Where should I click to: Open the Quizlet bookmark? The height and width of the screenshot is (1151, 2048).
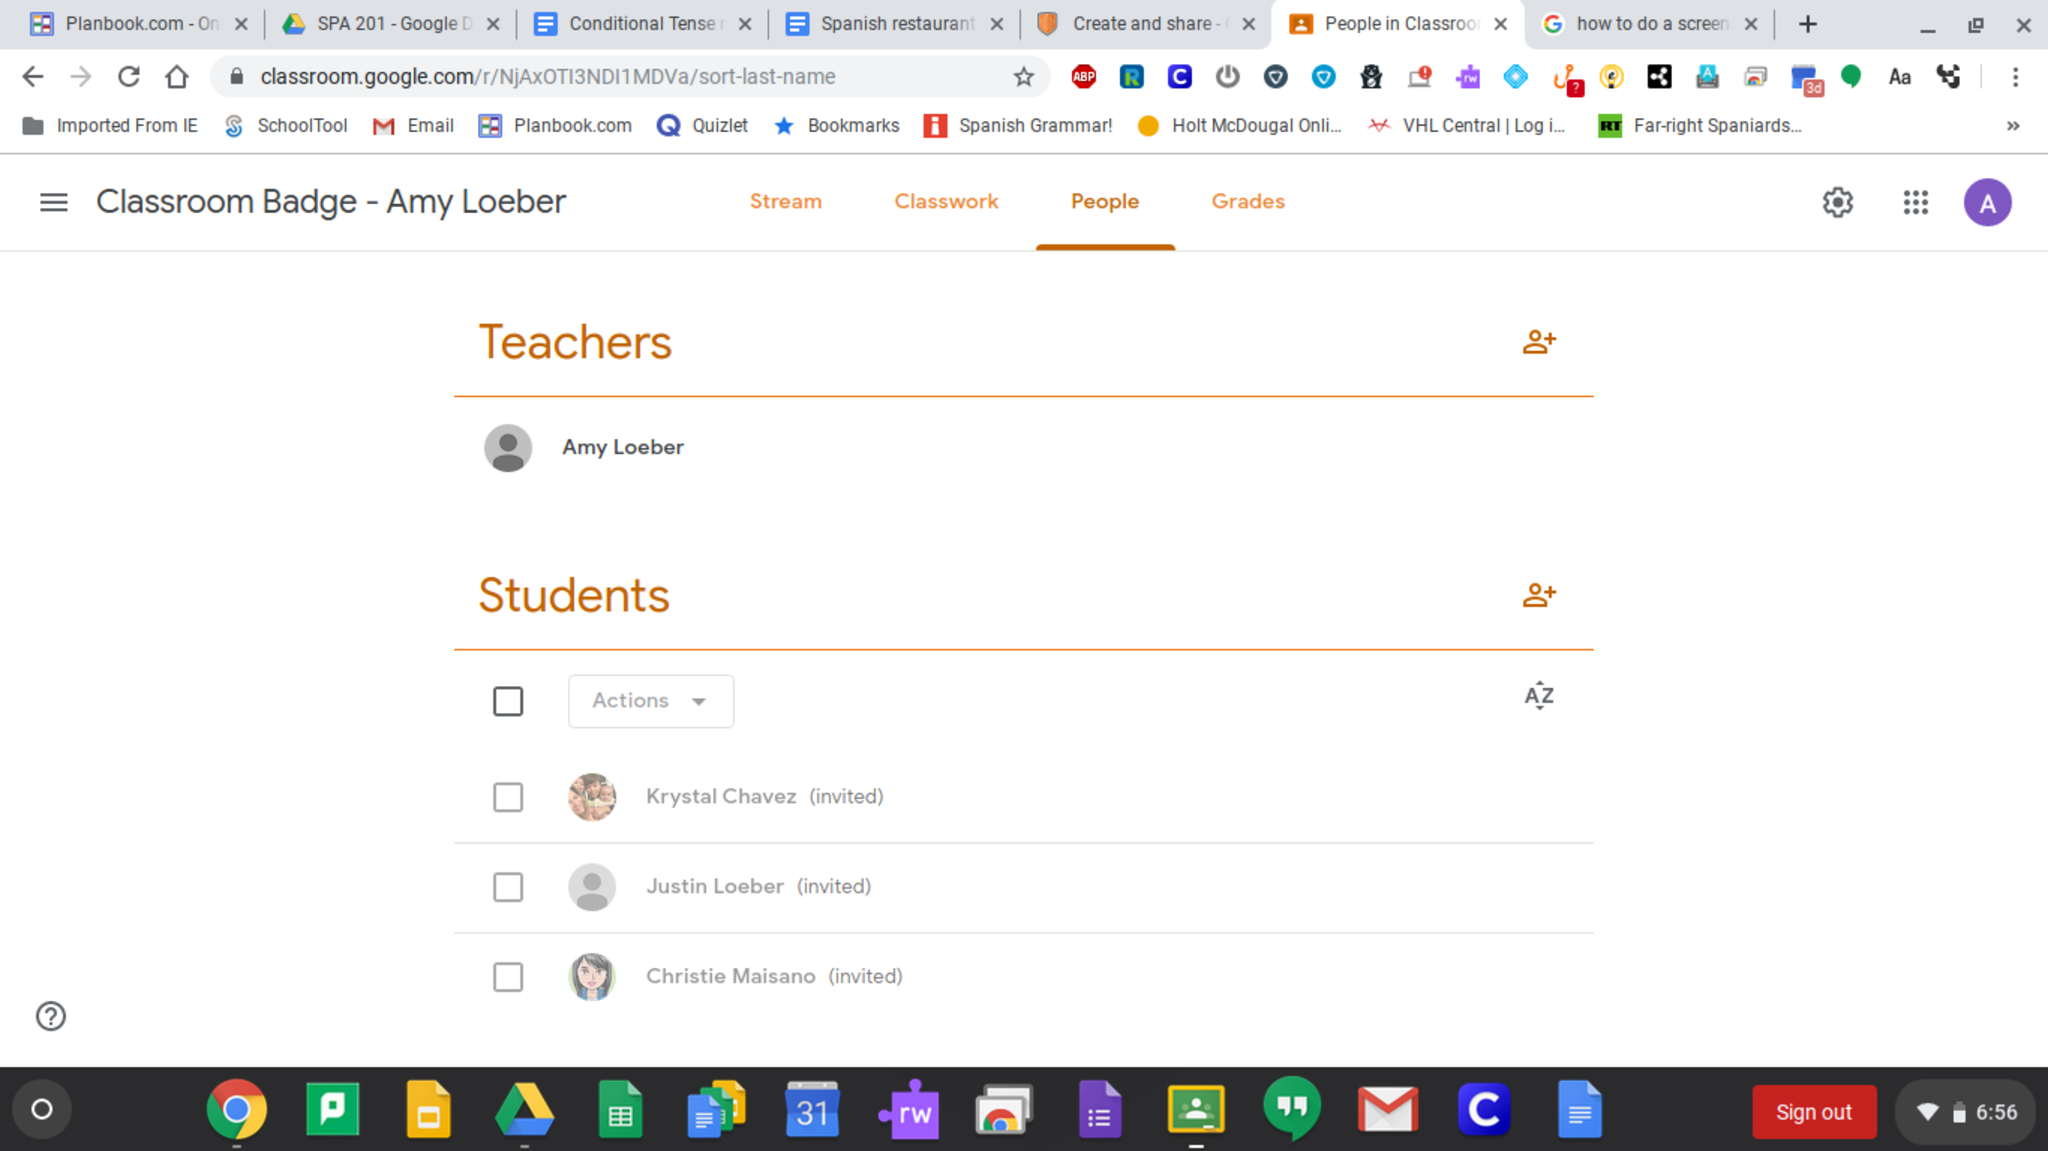pos(702,126)
